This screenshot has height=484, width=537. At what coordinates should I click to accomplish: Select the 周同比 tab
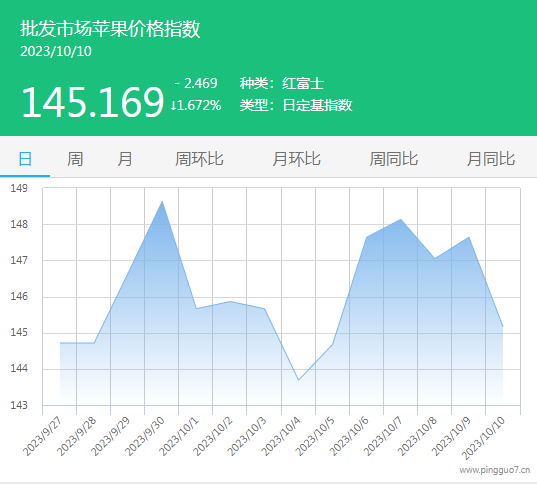394,159
